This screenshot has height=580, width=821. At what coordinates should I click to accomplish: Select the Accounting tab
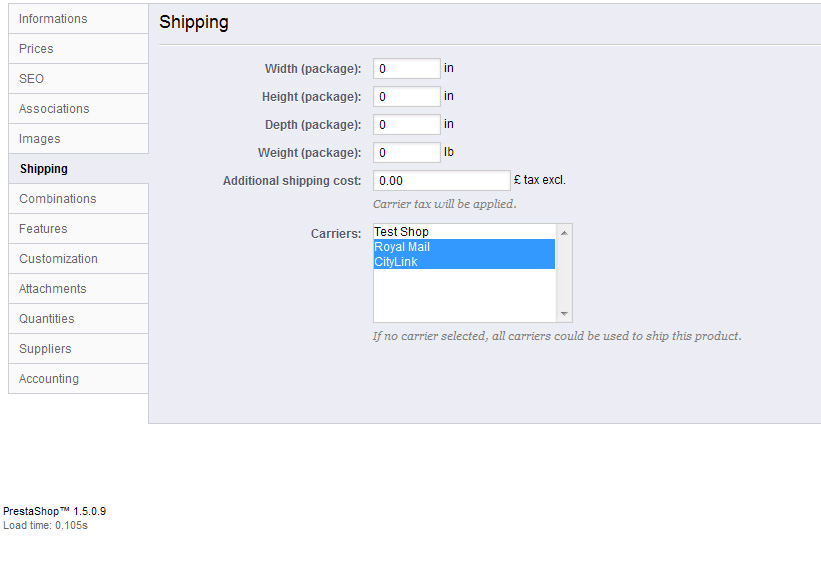79,378
